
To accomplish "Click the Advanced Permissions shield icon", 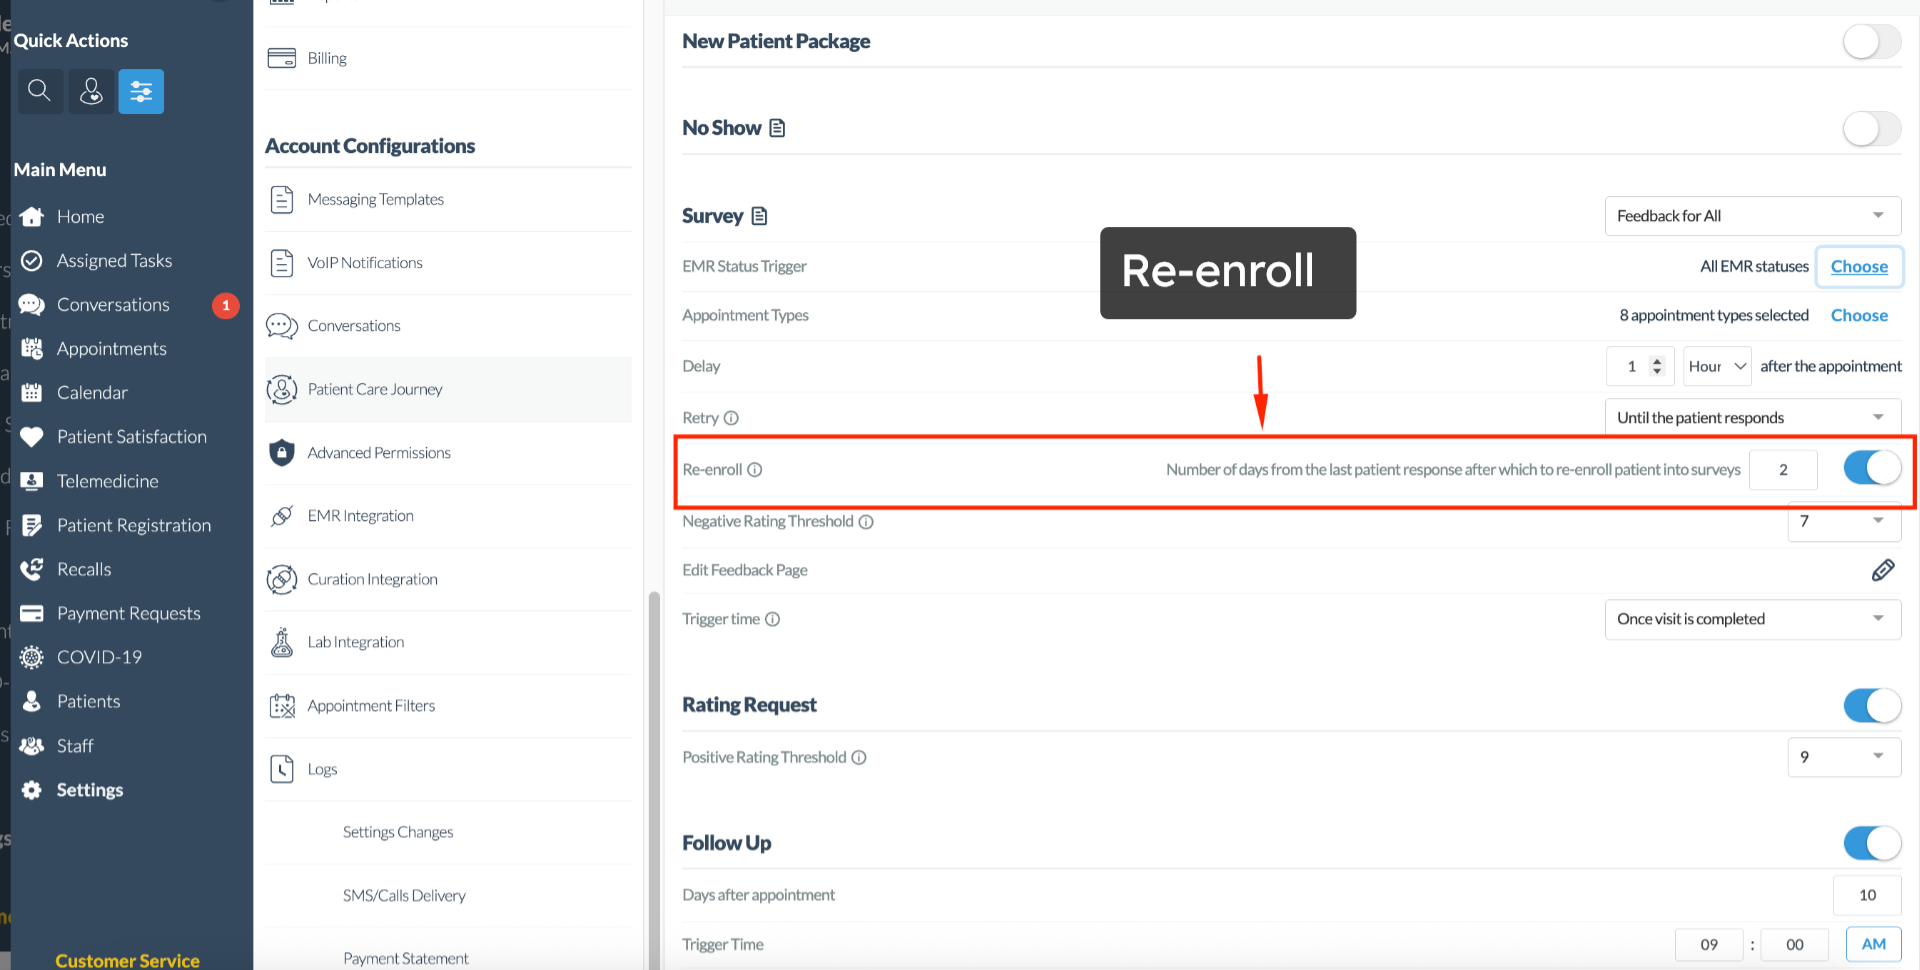I will click(282, 452).
